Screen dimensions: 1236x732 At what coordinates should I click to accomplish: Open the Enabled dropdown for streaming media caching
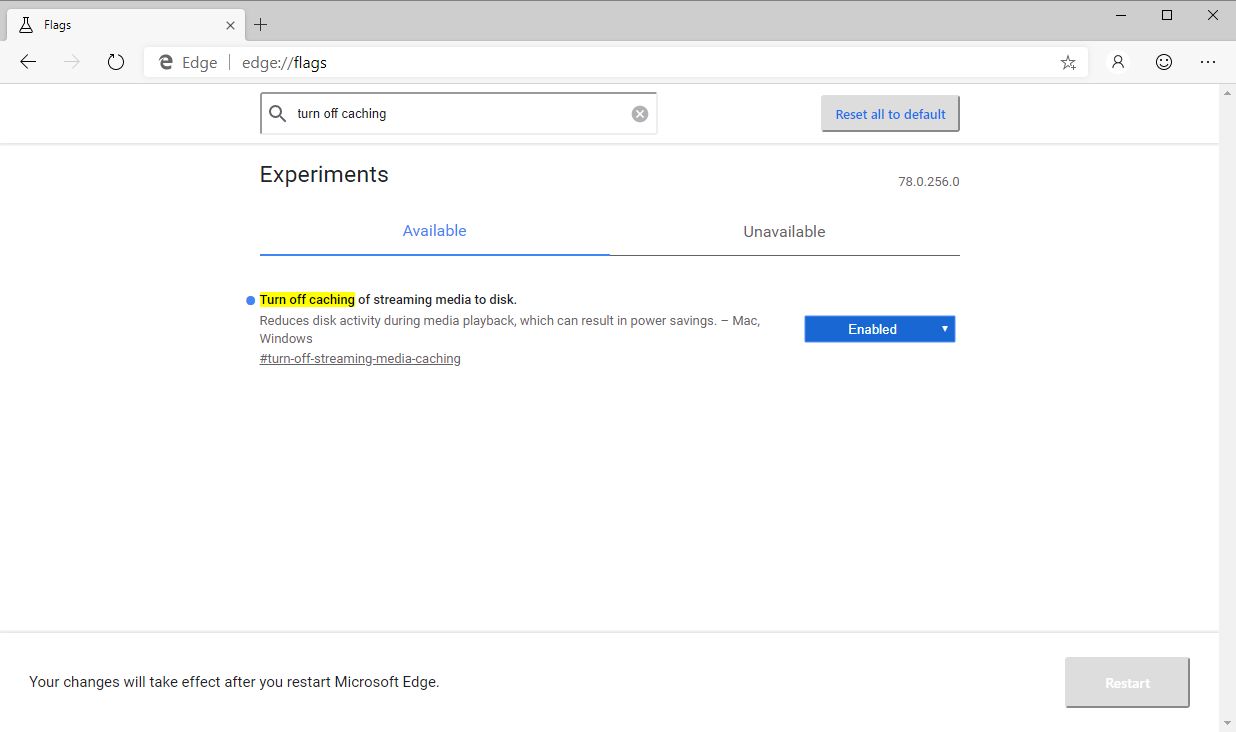pos(880,329)
